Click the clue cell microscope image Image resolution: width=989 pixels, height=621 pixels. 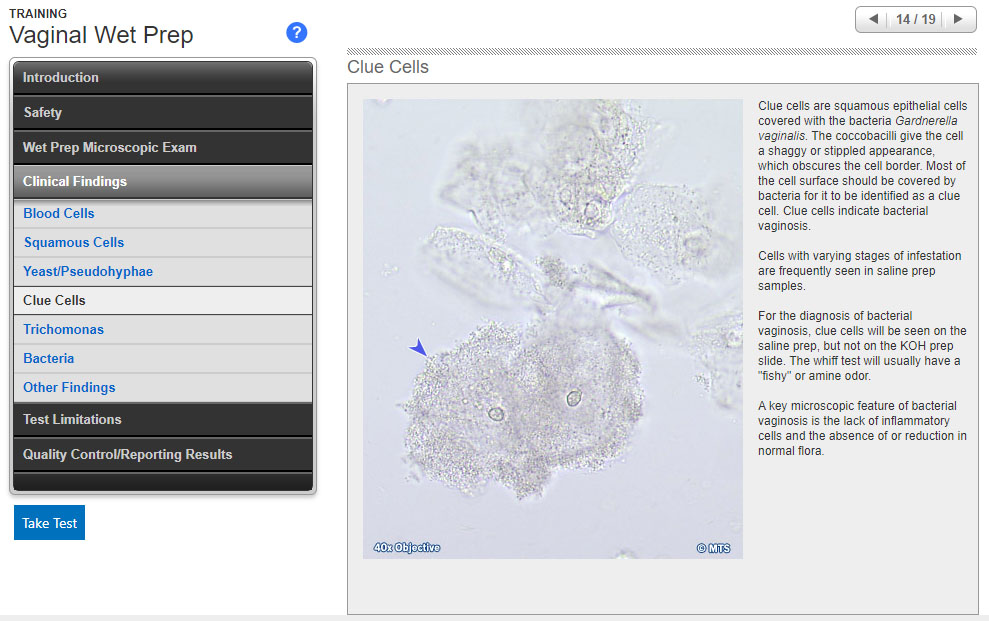552,328
